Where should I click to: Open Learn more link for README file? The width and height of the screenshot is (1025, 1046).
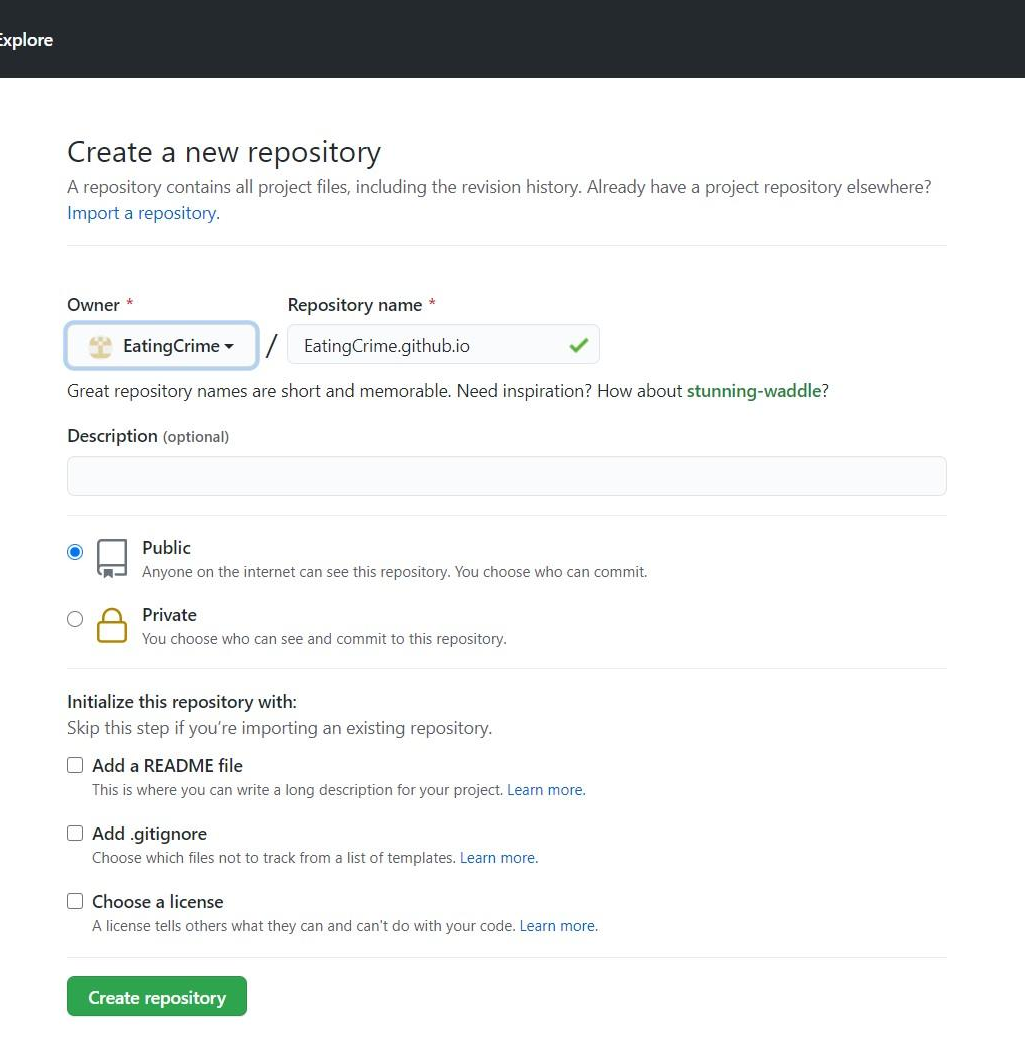point(546,790)
